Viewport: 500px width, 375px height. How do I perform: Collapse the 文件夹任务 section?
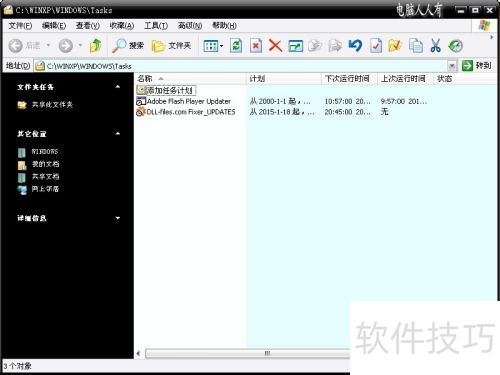(x=118, y=87)
